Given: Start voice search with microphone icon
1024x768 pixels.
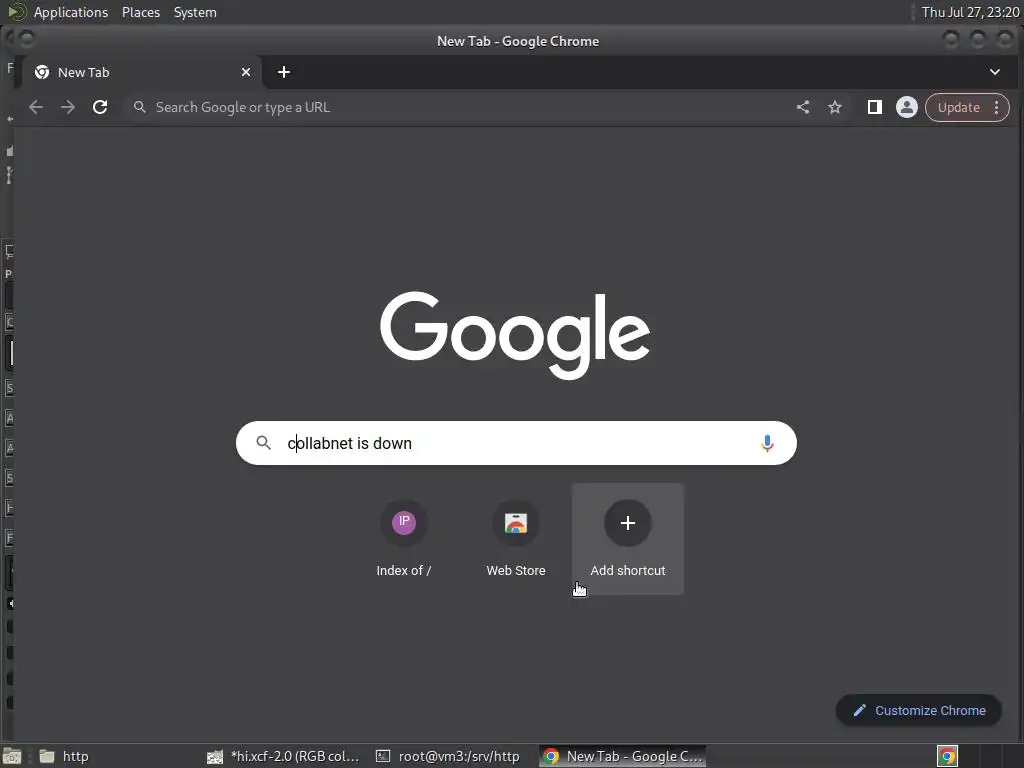Looking at the screenshot, I should tap(767, 443).
